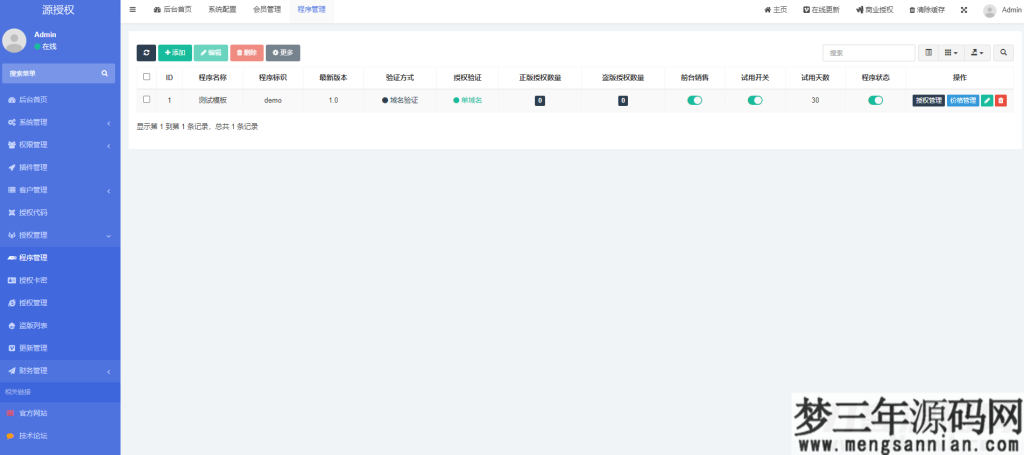Toggle the table card view icon
The width and height of the screenshot is (1024, 455).
[928, 53]
